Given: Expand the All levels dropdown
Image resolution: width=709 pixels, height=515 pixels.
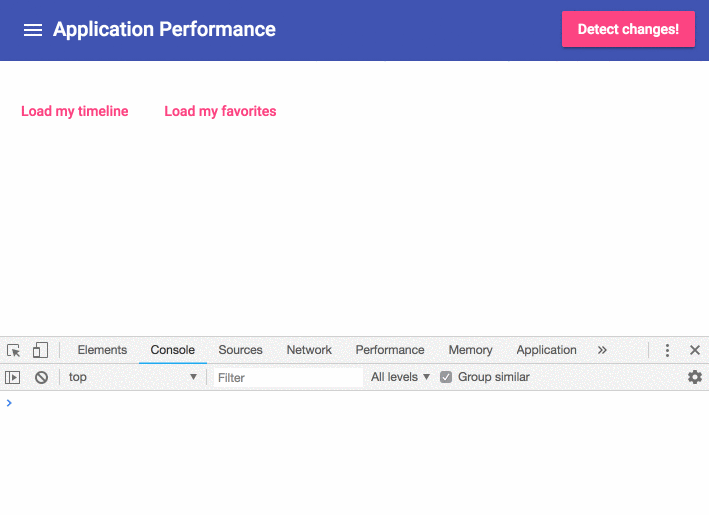Looking at the screenshot, I should point(400,377).
